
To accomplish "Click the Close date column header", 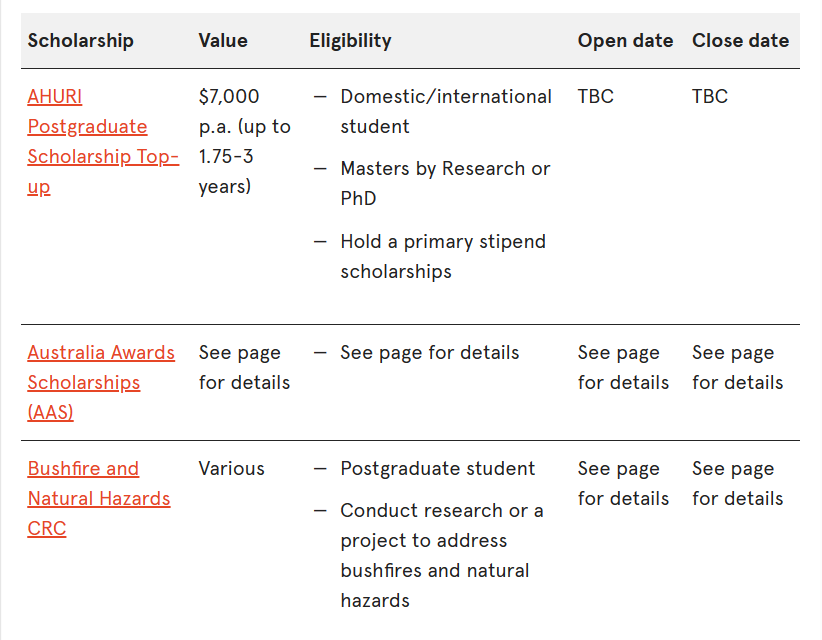I will [740, 41].
